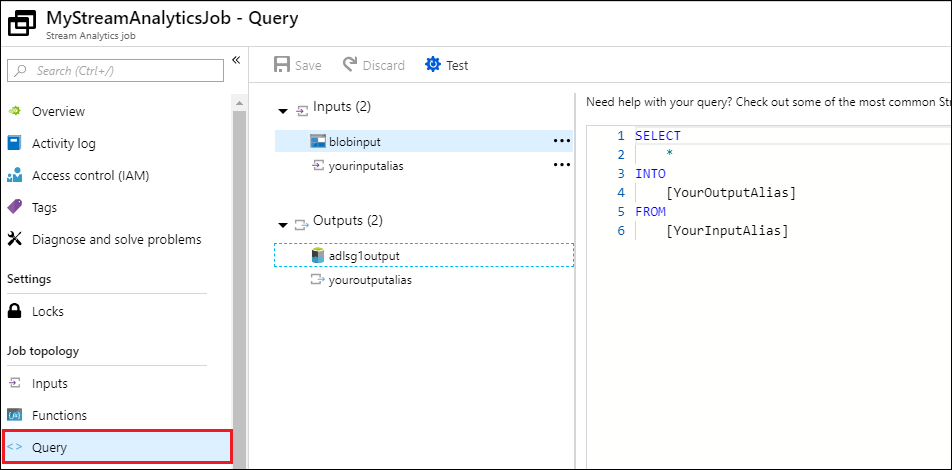The height and width of the screenshot is (470, 952).
Task: Click the yourinputalias input icon
Action: click(318, 165)
